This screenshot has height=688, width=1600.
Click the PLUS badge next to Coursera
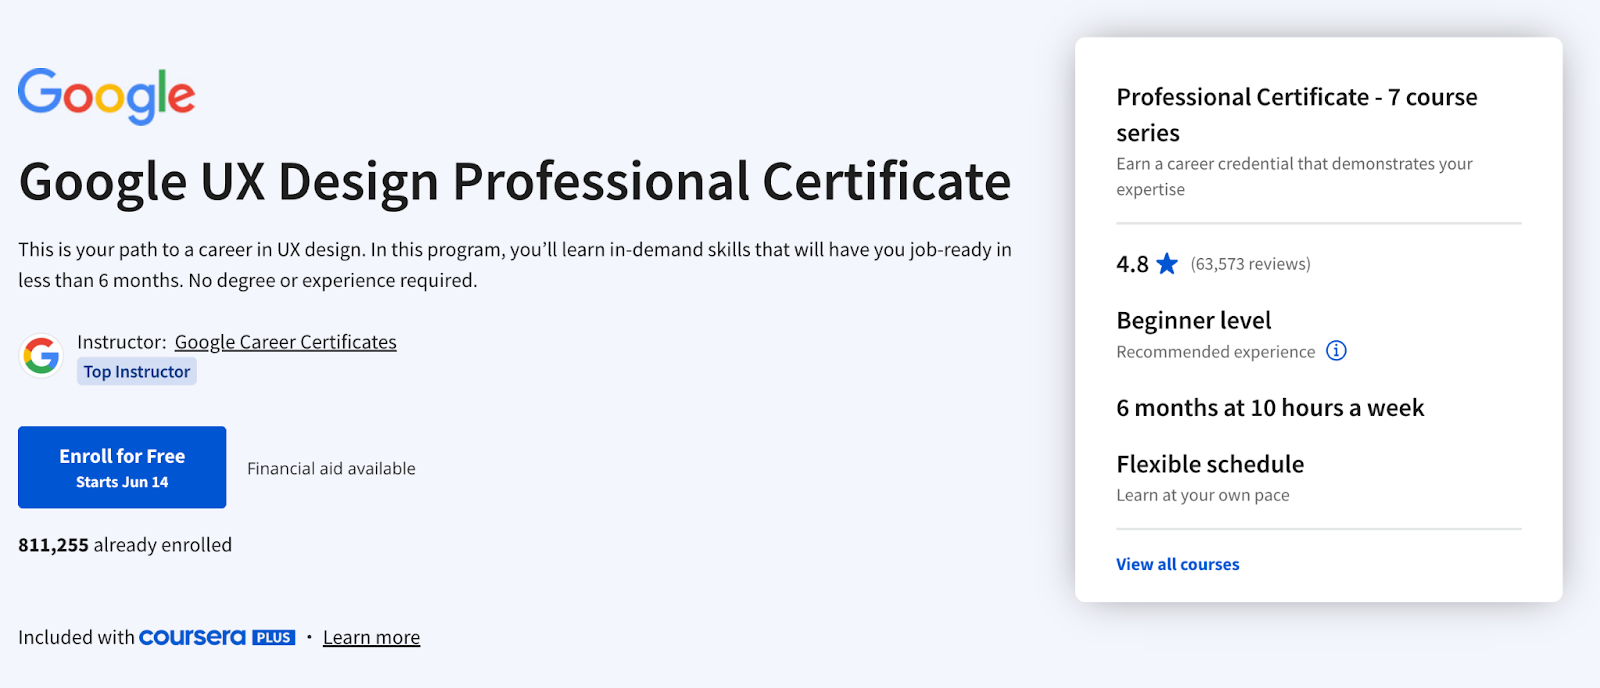click(275, 637)
